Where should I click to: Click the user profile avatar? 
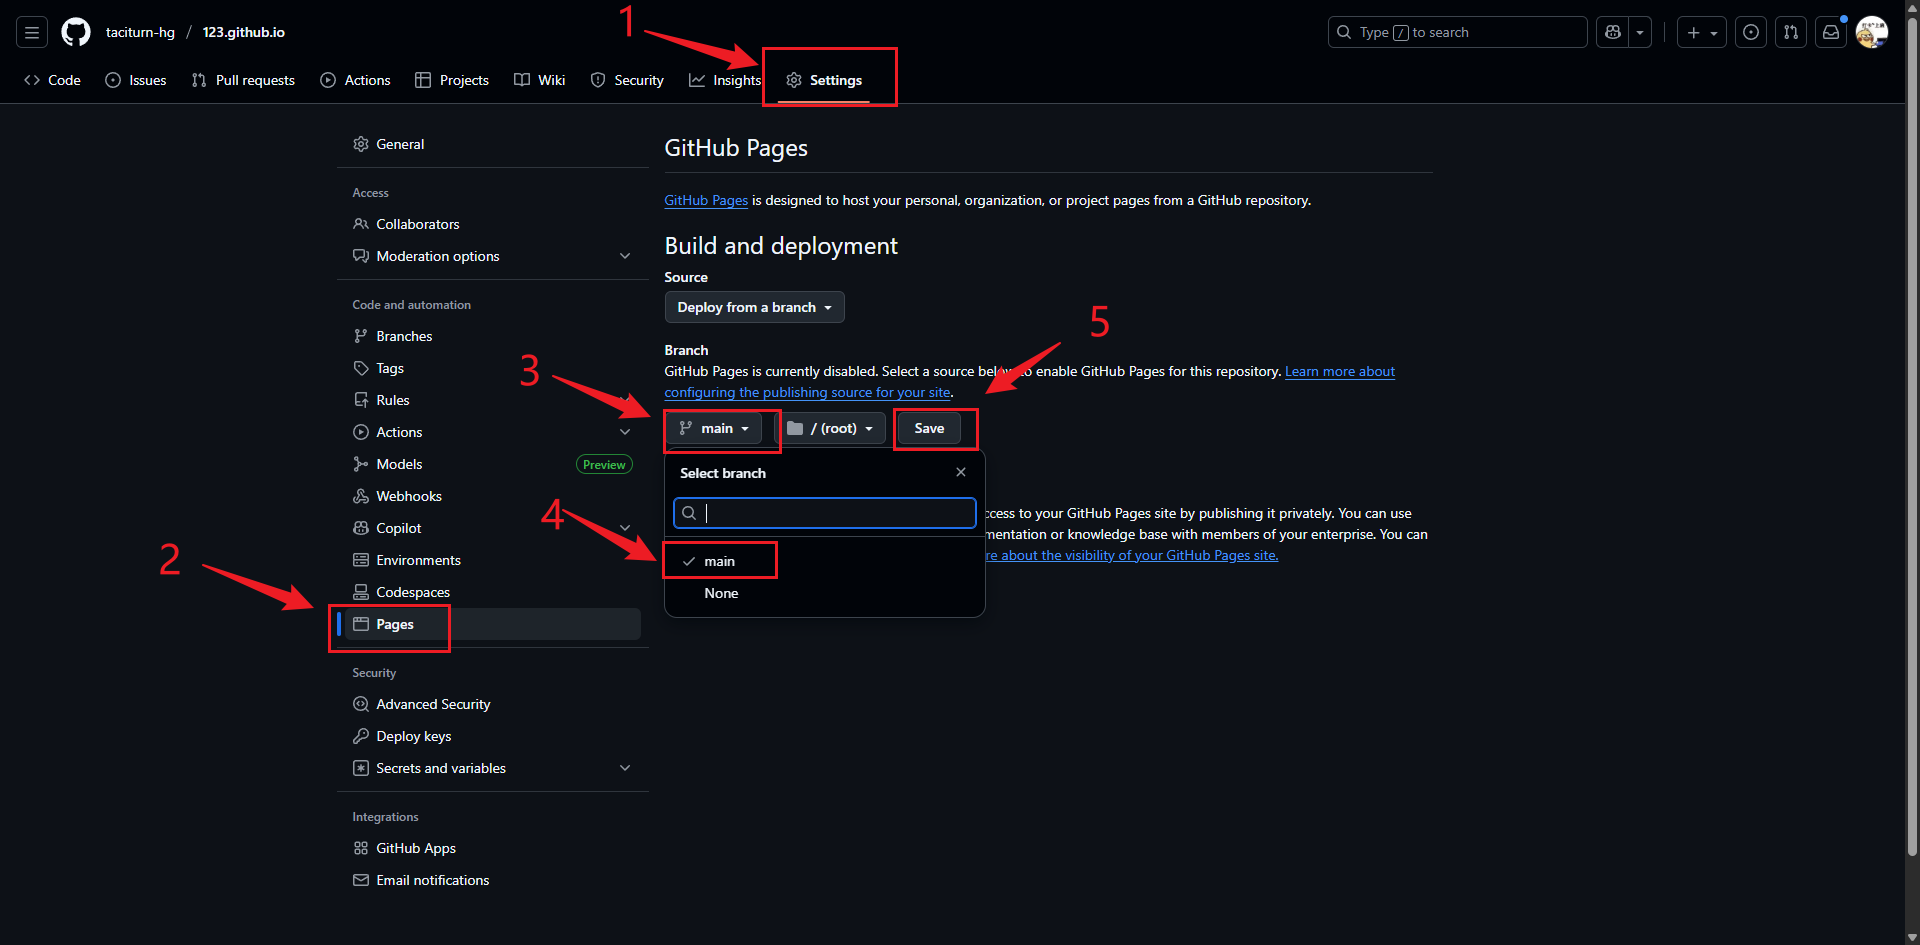click(x=1871, y=32)
